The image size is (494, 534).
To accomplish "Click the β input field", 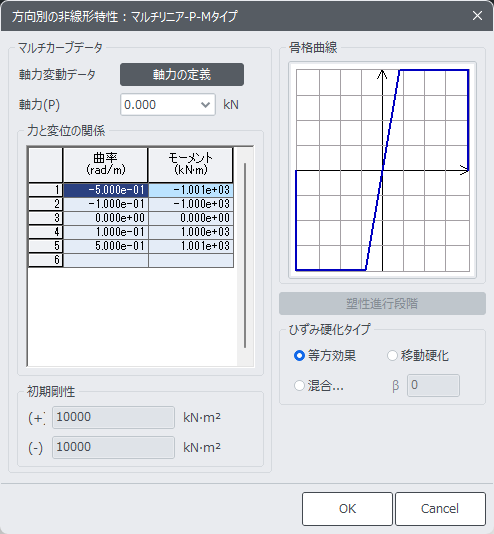I will 433,386.
